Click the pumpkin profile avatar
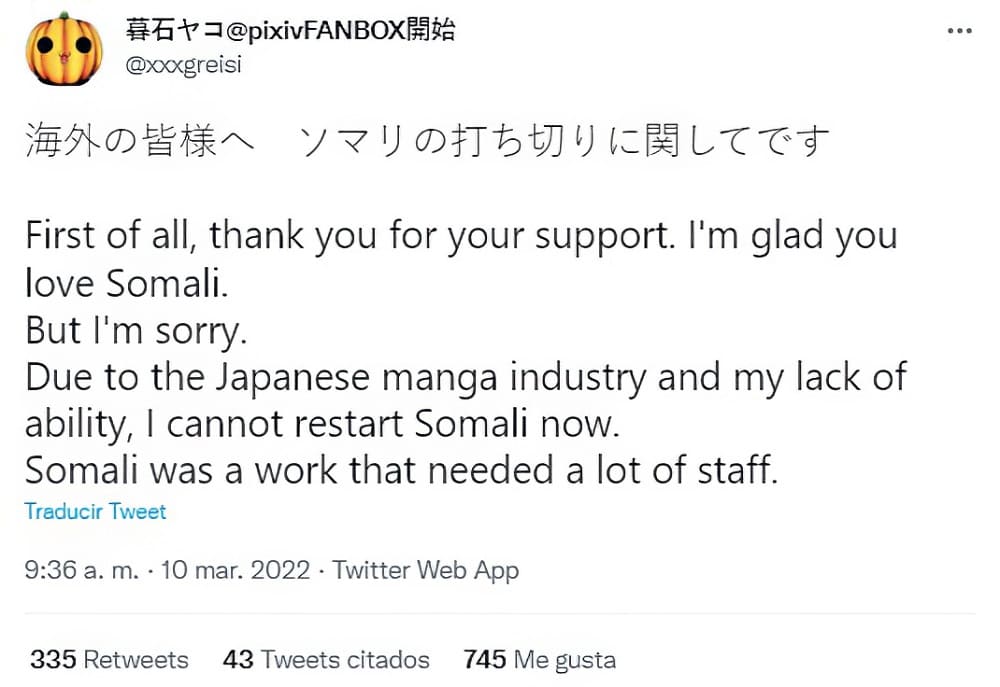 pos(63,48)
